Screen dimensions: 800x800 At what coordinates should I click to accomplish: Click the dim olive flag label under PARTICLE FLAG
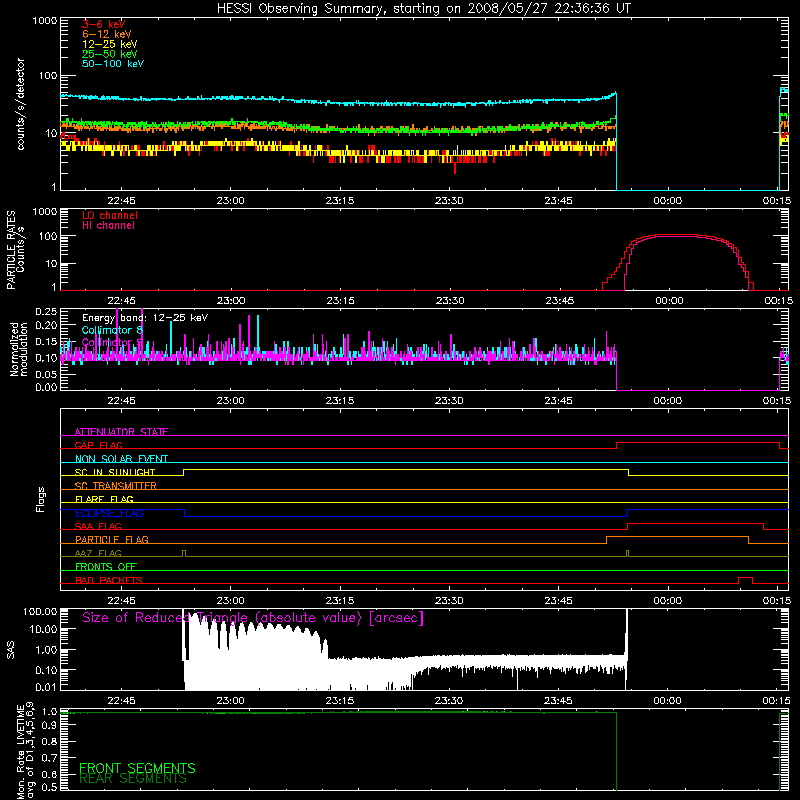[98, 553]
